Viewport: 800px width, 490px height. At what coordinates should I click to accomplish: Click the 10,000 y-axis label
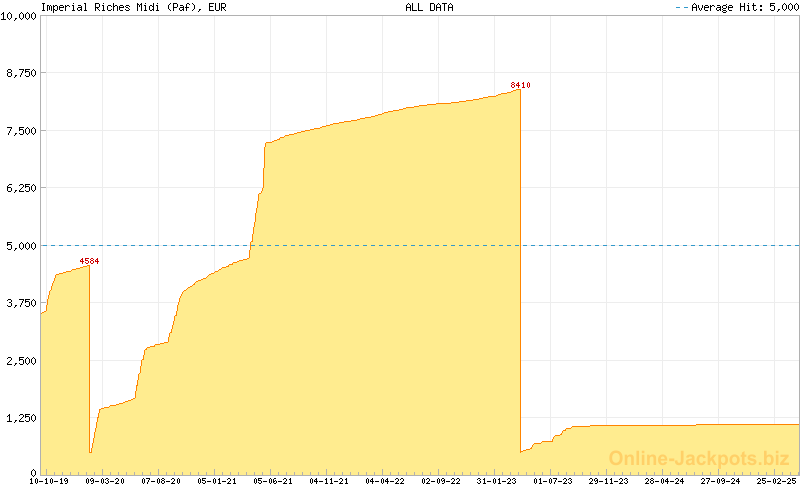[19, 16]
